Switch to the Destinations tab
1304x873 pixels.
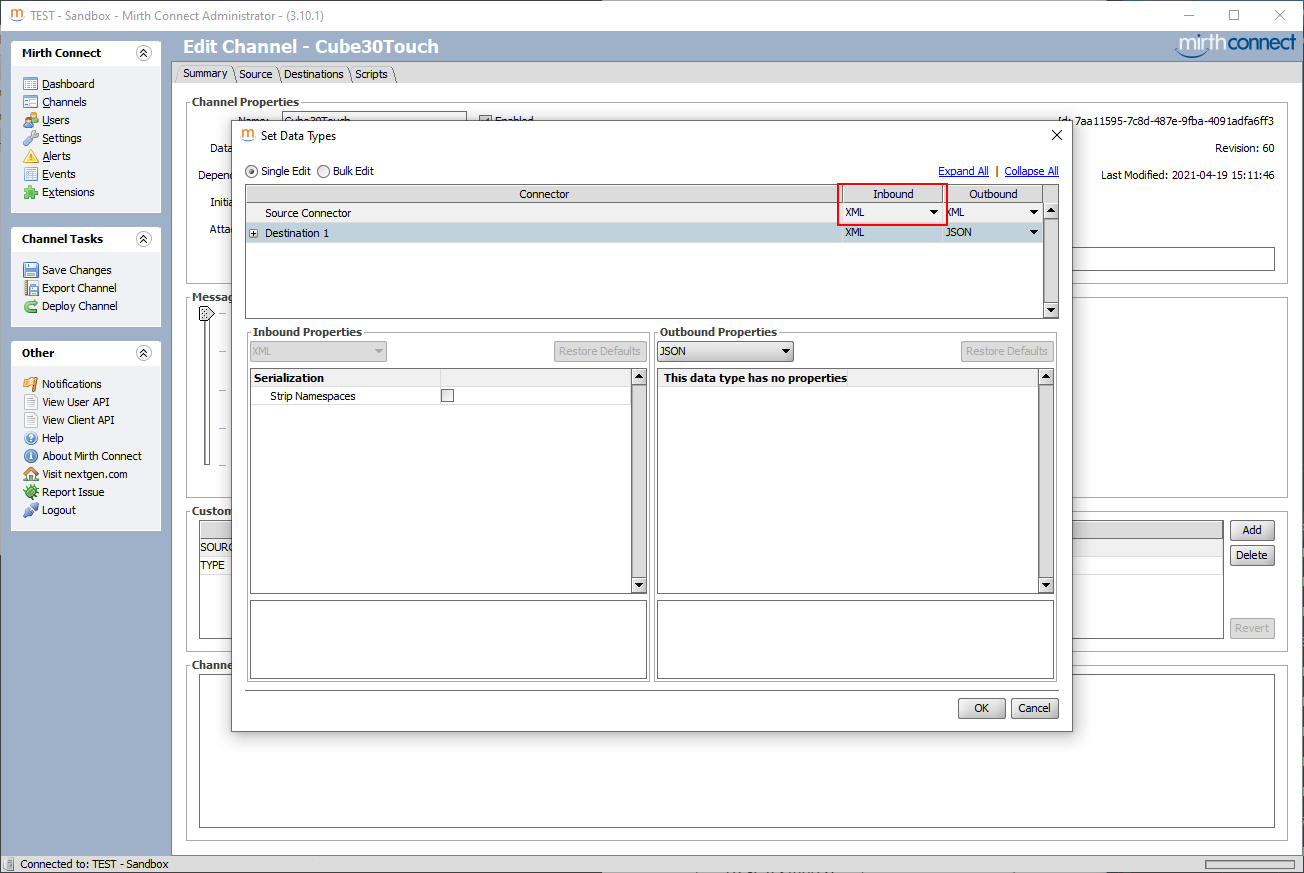314,74
